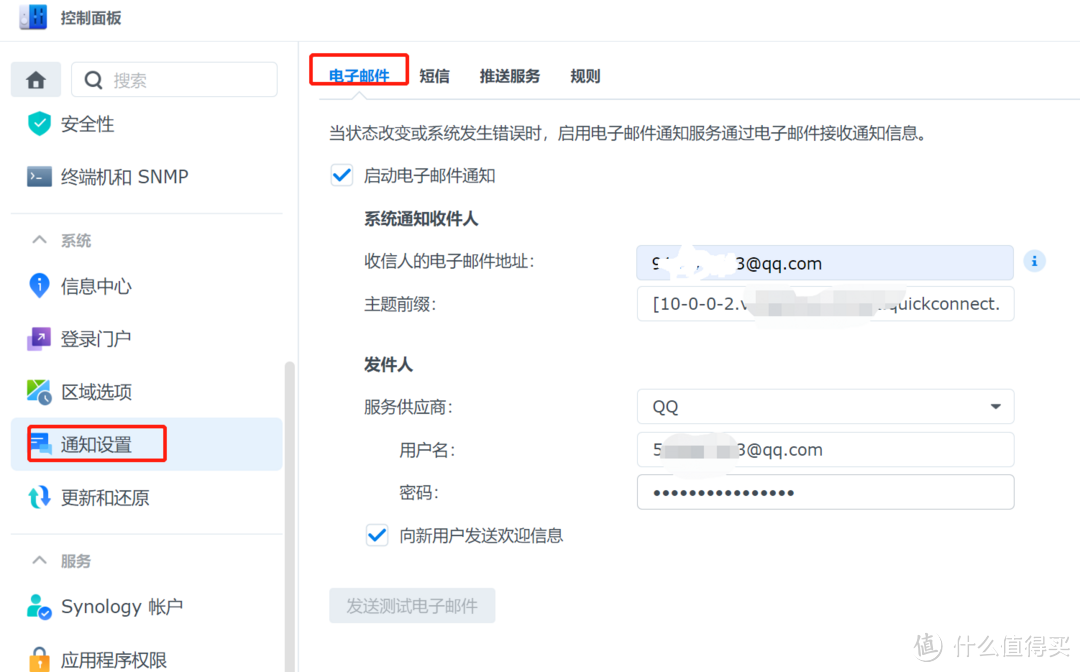Screen dimensions: 1080x672
Task: Uncheck 向新用户发送欢迎信息 welcome message option
Action: coord(376,535)
